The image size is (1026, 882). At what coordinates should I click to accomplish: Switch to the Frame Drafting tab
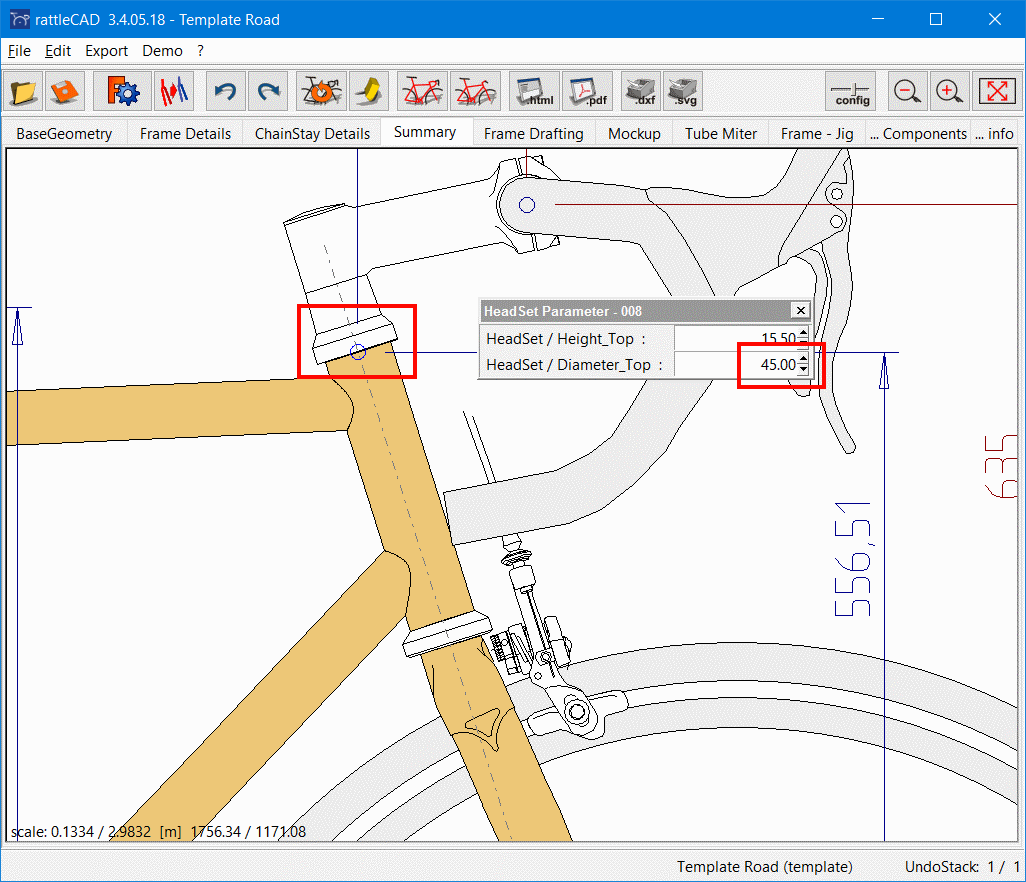point(533,133)
